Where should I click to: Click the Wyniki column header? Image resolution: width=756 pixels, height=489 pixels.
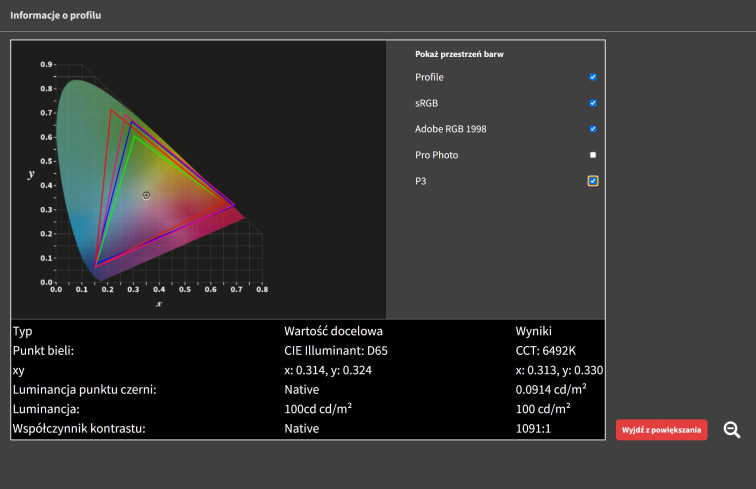534,331
